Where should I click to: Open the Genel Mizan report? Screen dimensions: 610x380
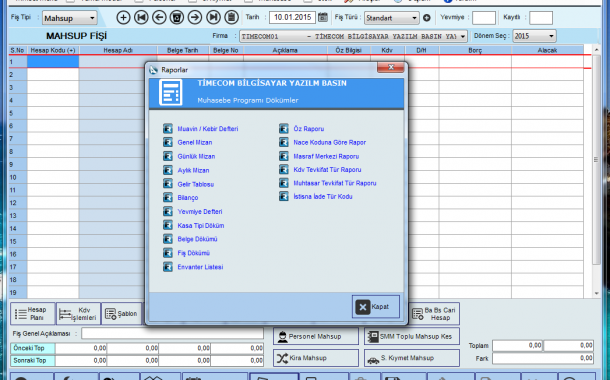(195, 143)
